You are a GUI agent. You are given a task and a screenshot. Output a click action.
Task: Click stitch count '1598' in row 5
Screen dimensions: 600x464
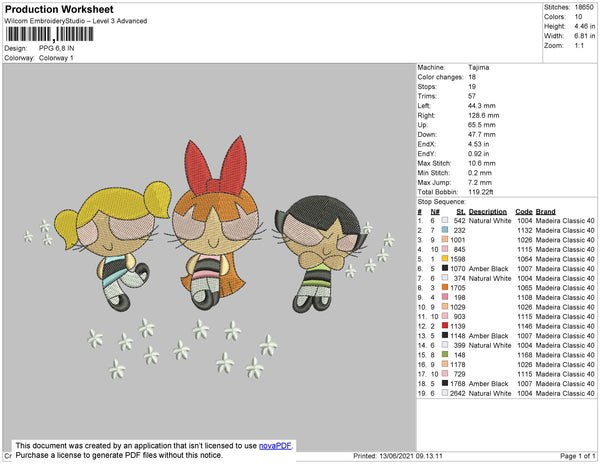458,259
